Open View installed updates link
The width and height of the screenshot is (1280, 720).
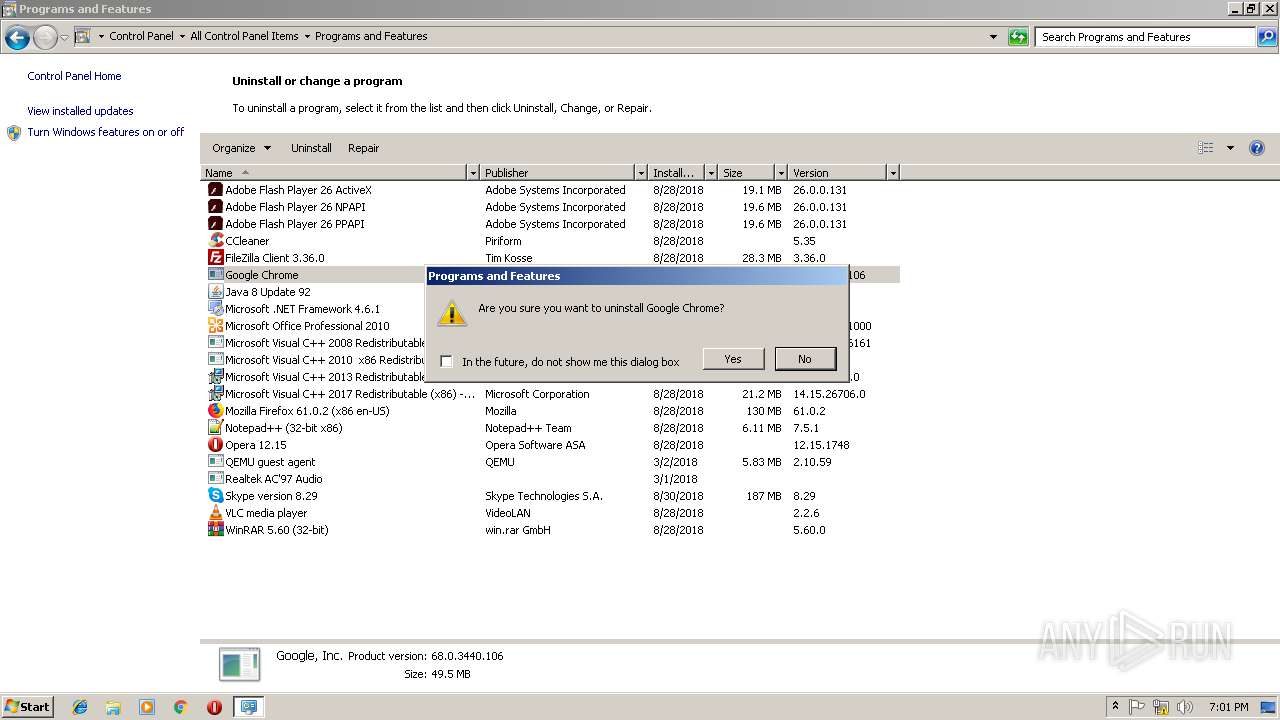(x=80, y=111)
